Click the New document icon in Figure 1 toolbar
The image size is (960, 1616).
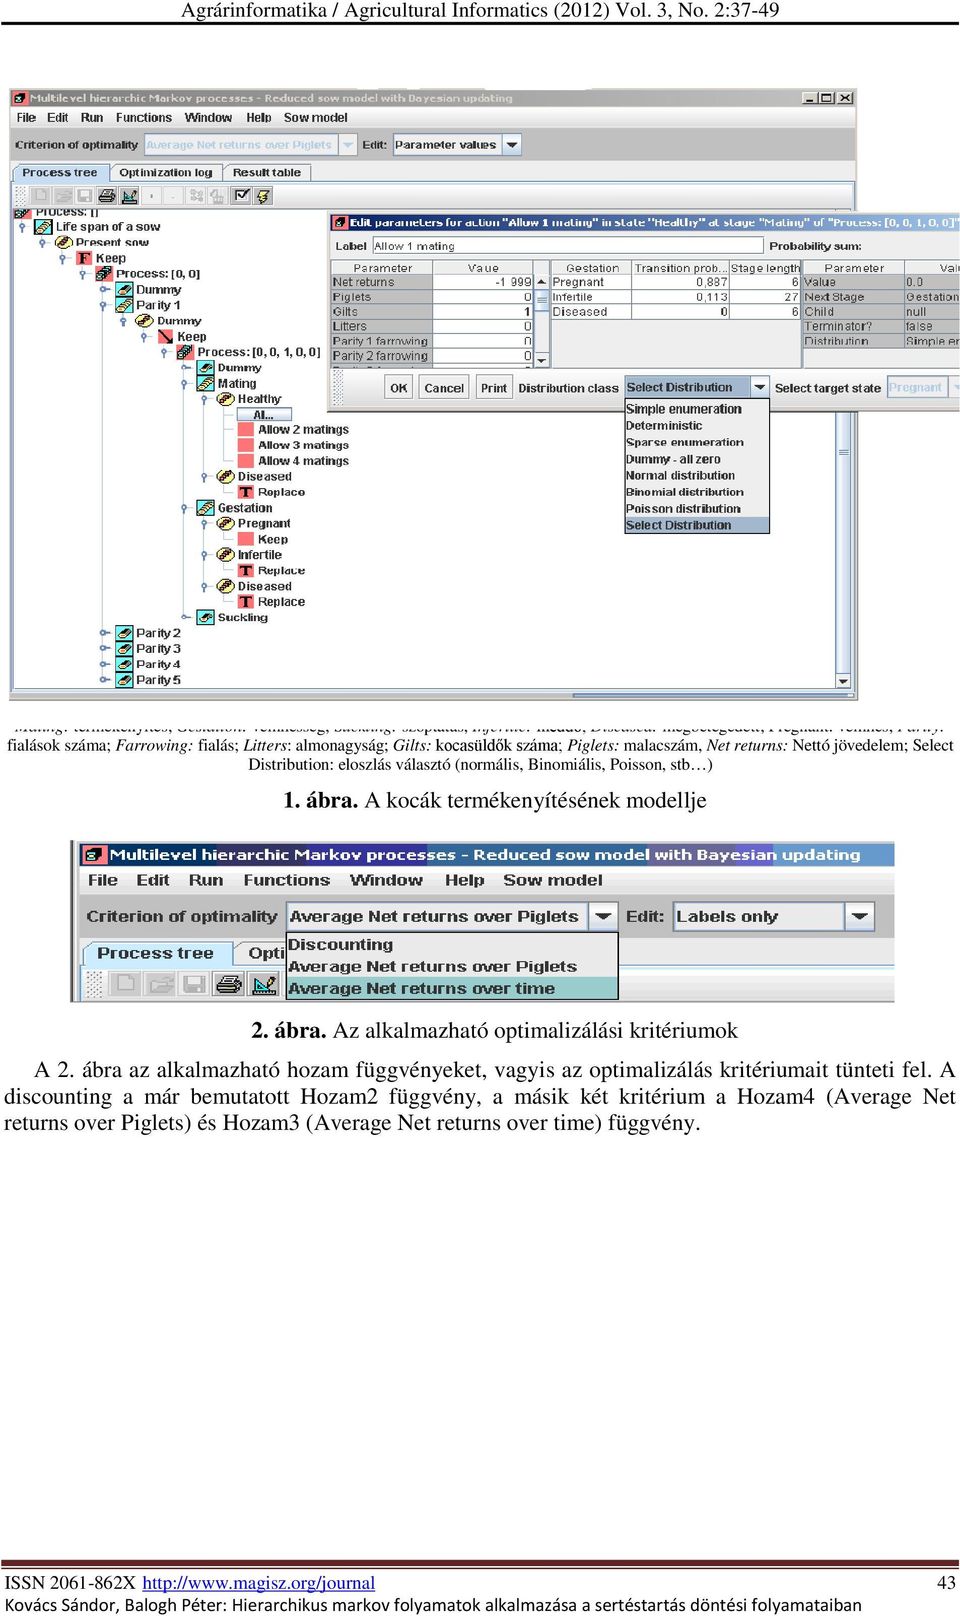pyautogui.click(x=41, y=196)
